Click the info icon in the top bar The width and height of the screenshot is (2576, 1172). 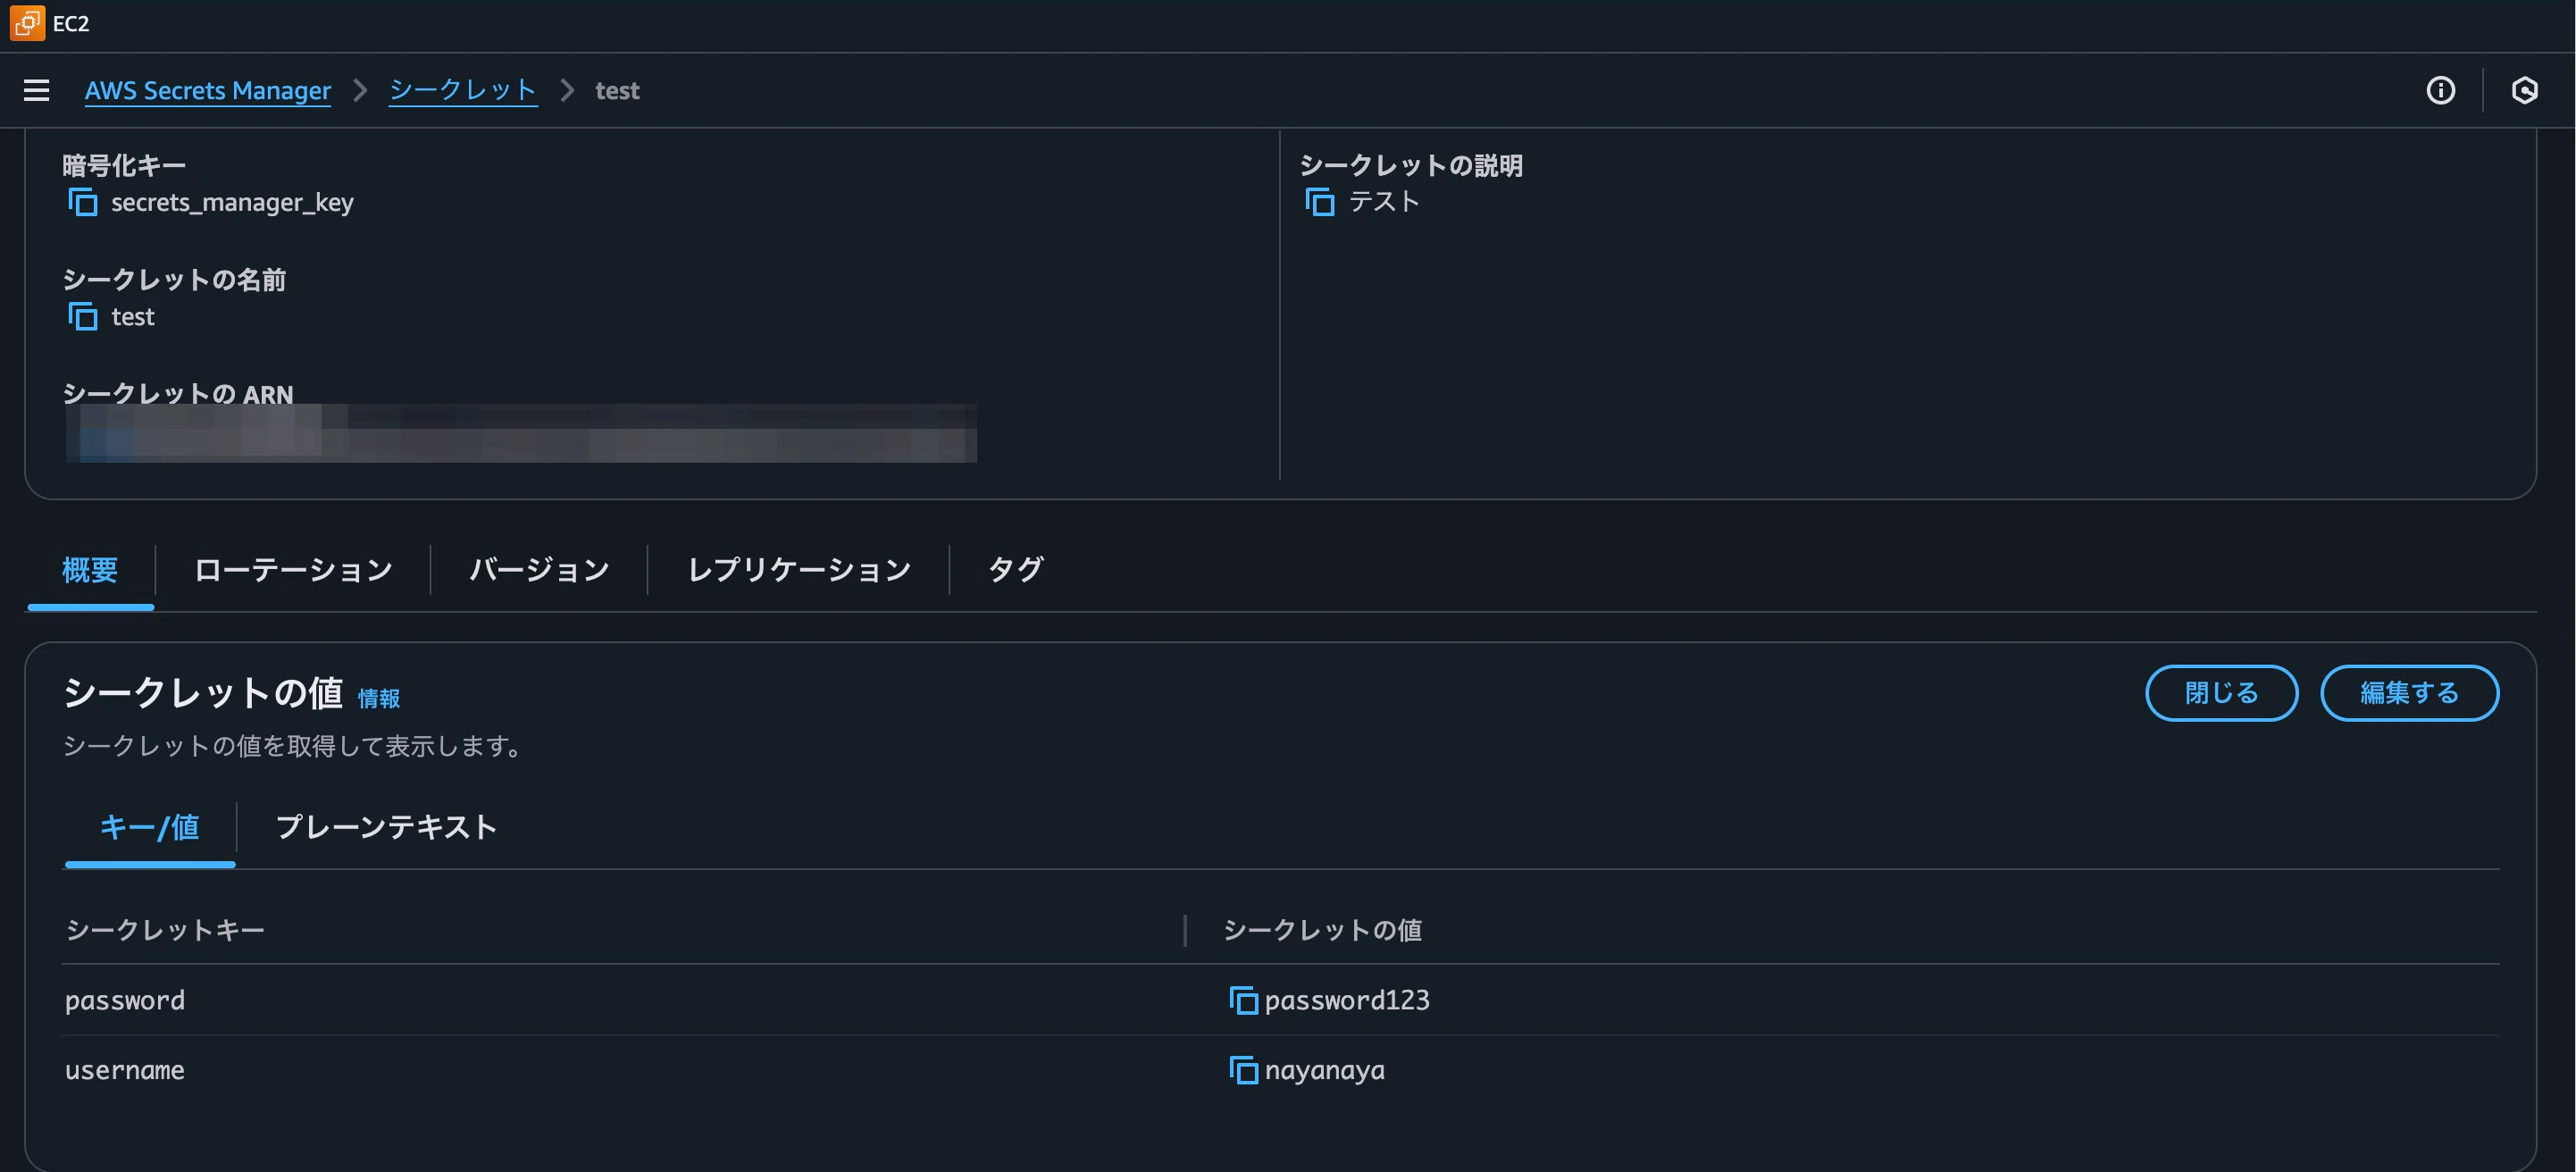(2441, 90)
